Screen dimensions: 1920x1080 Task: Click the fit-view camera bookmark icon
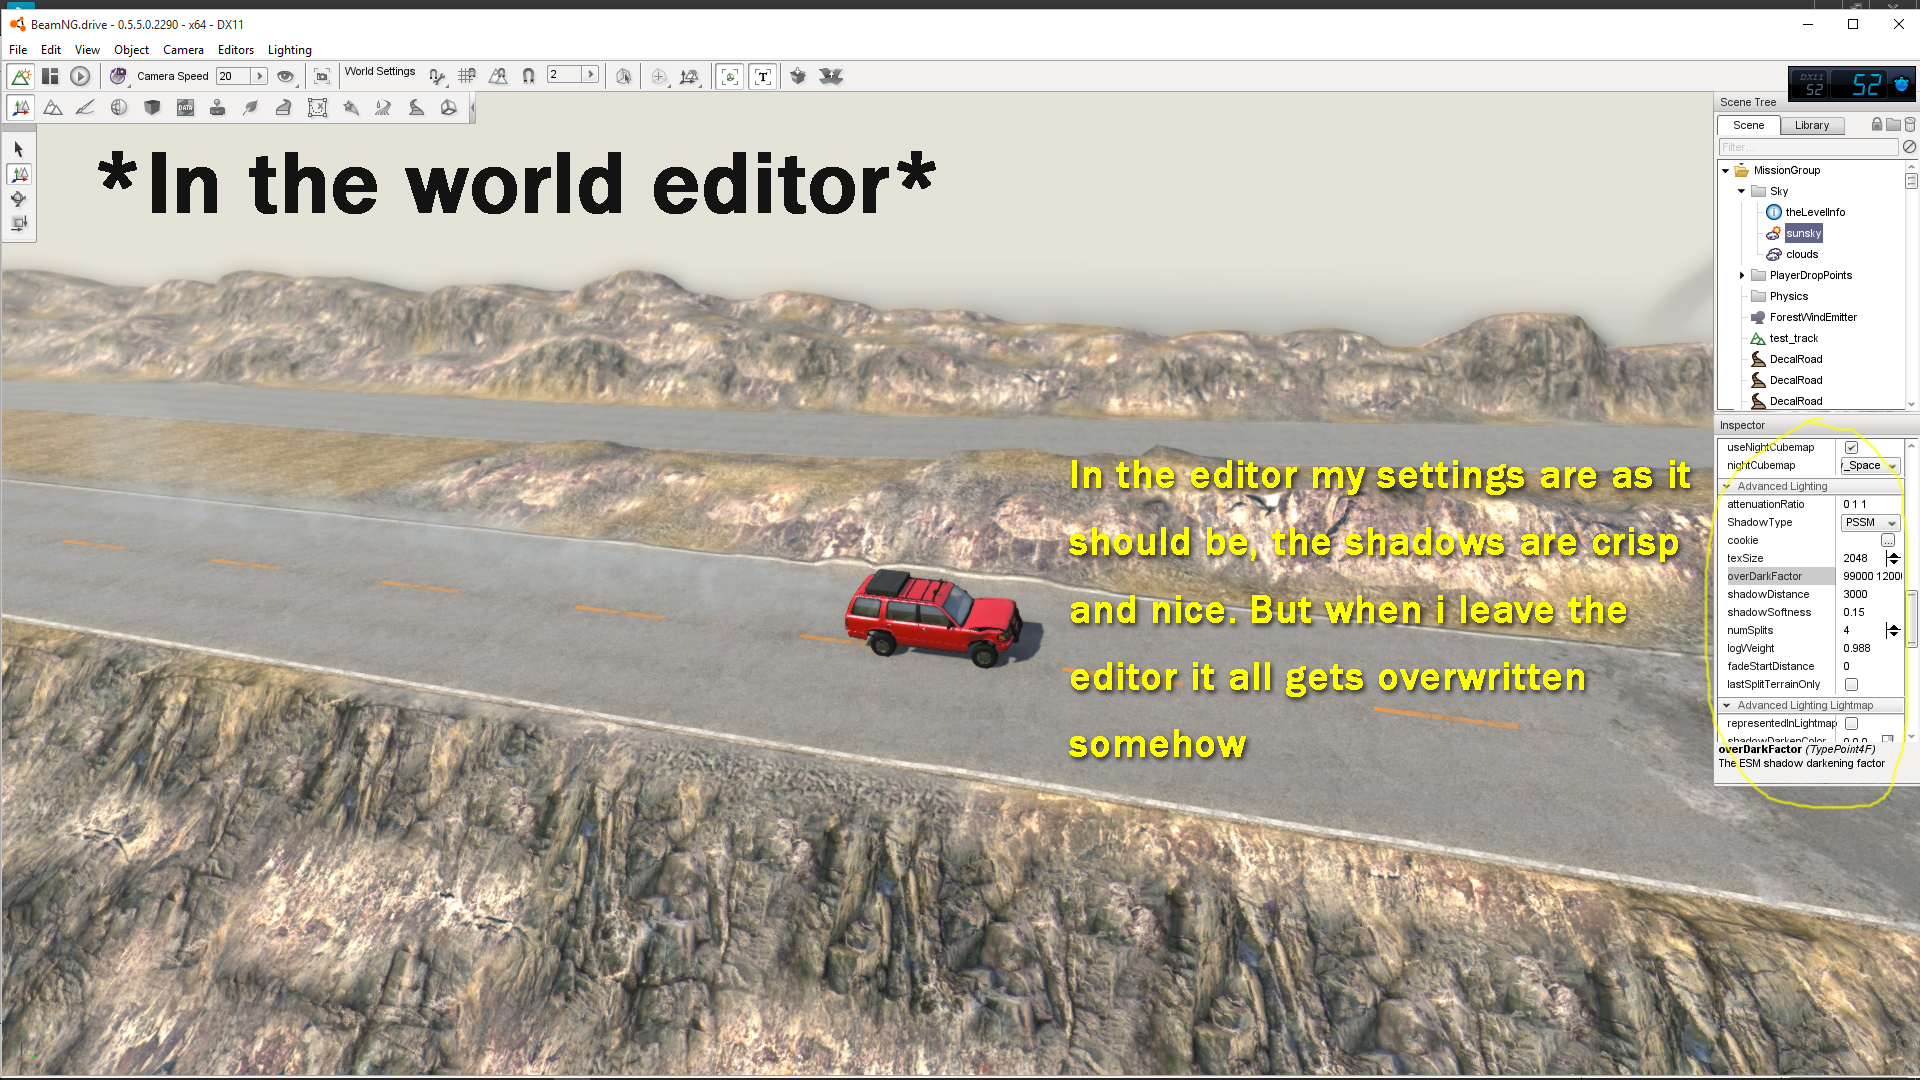321,76
